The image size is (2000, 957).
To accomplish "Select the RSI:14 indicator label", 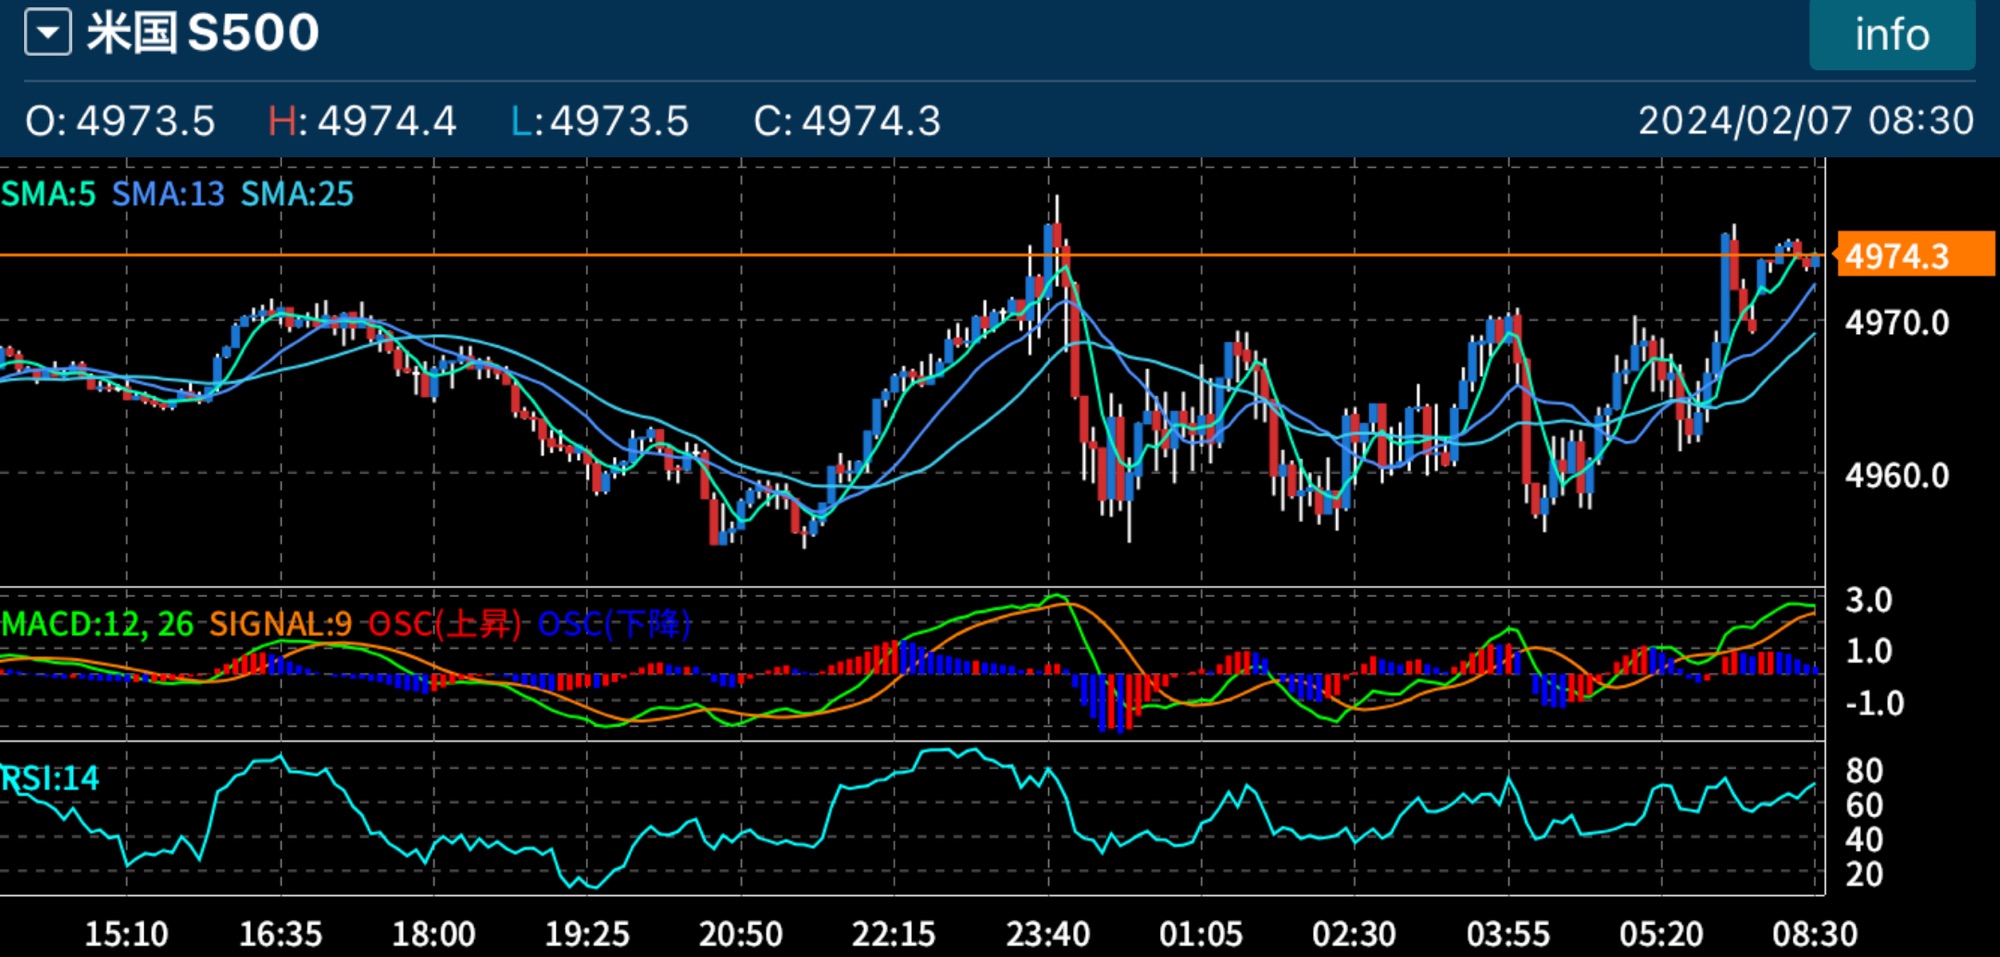I will 50,778.
